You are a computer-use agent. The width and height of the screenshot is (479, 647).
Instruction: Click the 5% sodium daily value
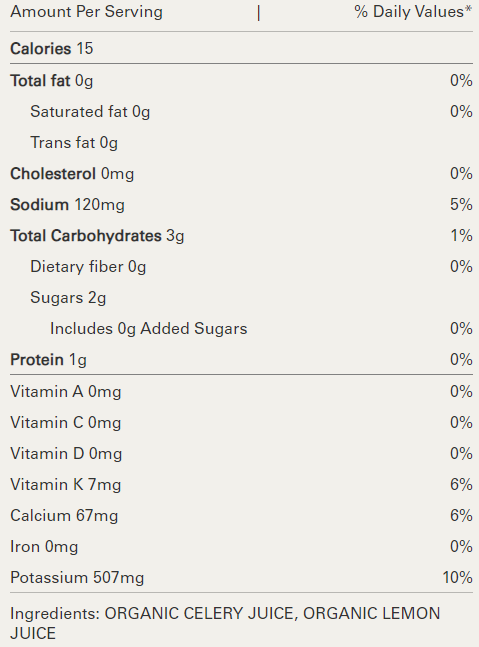coord(461,205)
